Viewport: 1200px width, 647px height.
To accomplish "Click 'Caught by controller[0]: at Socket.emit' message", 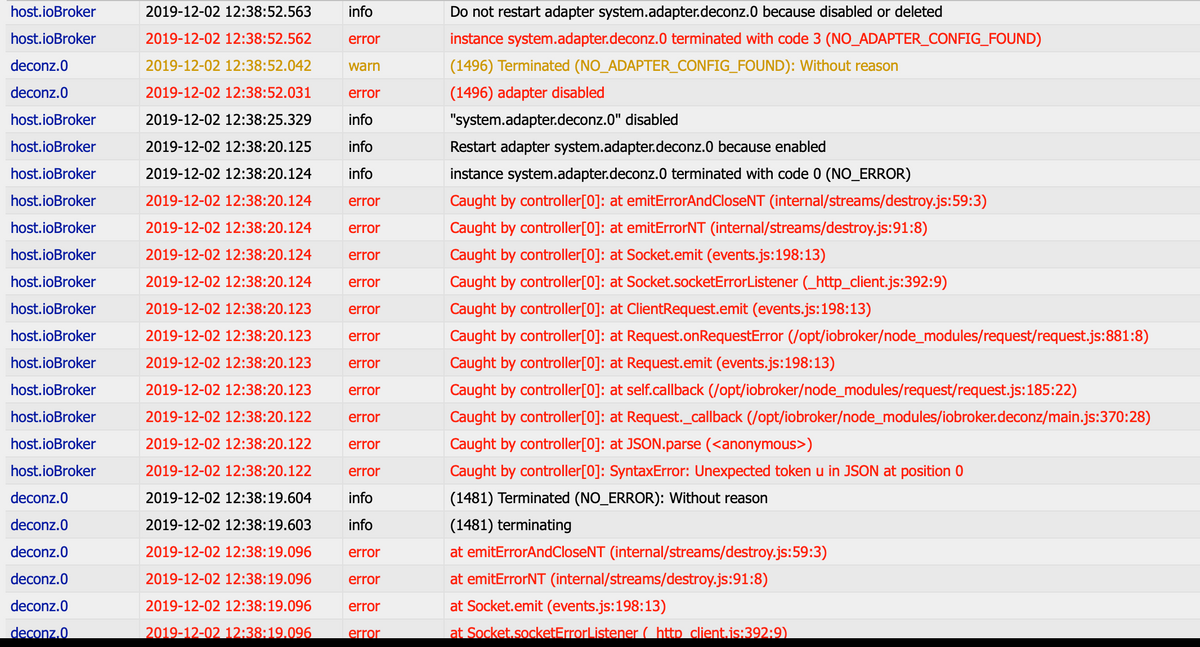I will tap(637, 255).
